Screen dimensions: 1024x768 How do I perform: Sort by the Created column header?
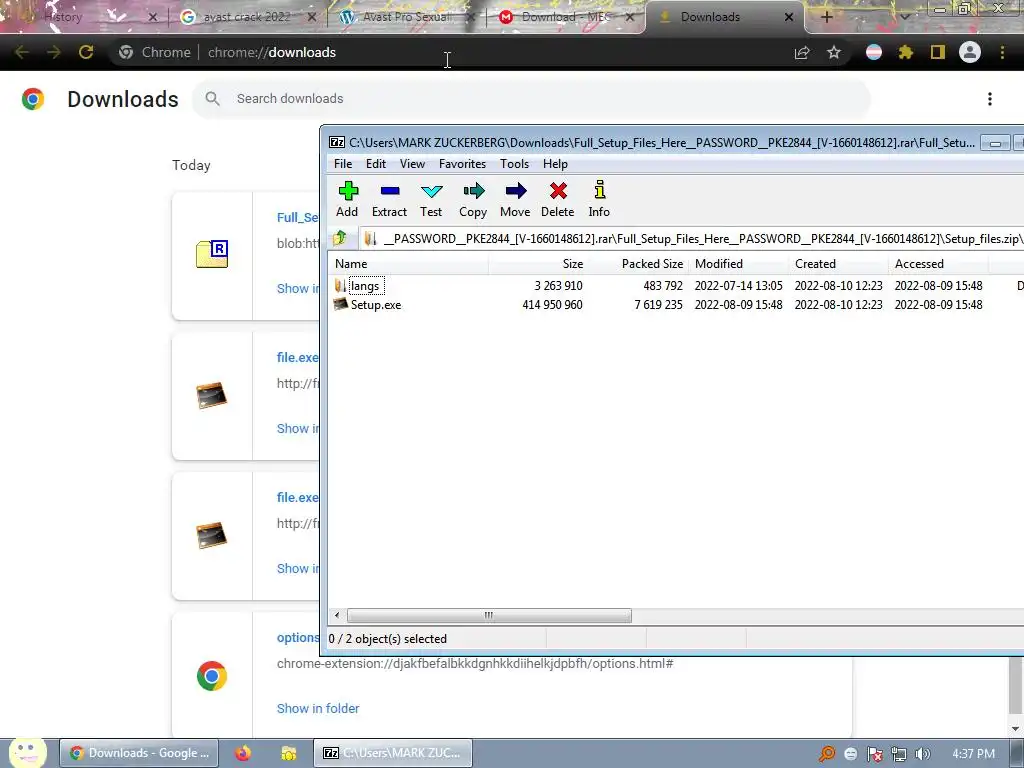(x=839, y=264)
